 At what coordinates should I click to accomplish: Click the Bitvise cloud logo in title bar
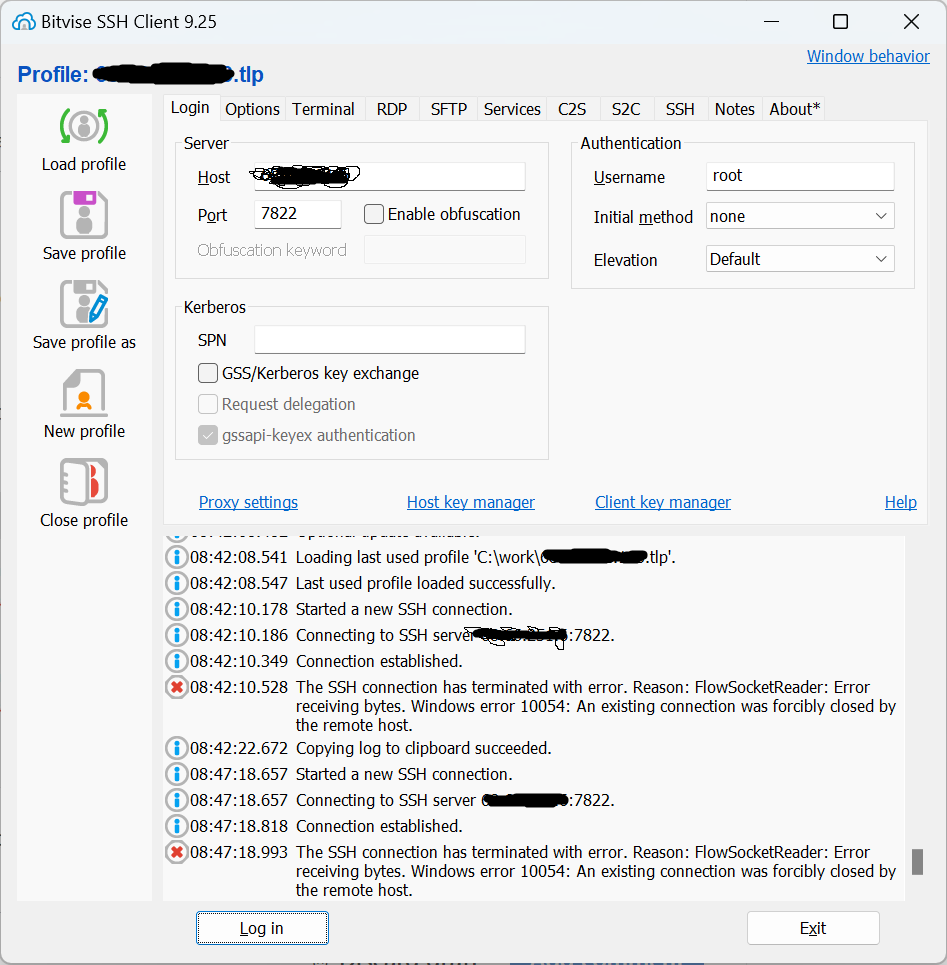pos(24,22)
